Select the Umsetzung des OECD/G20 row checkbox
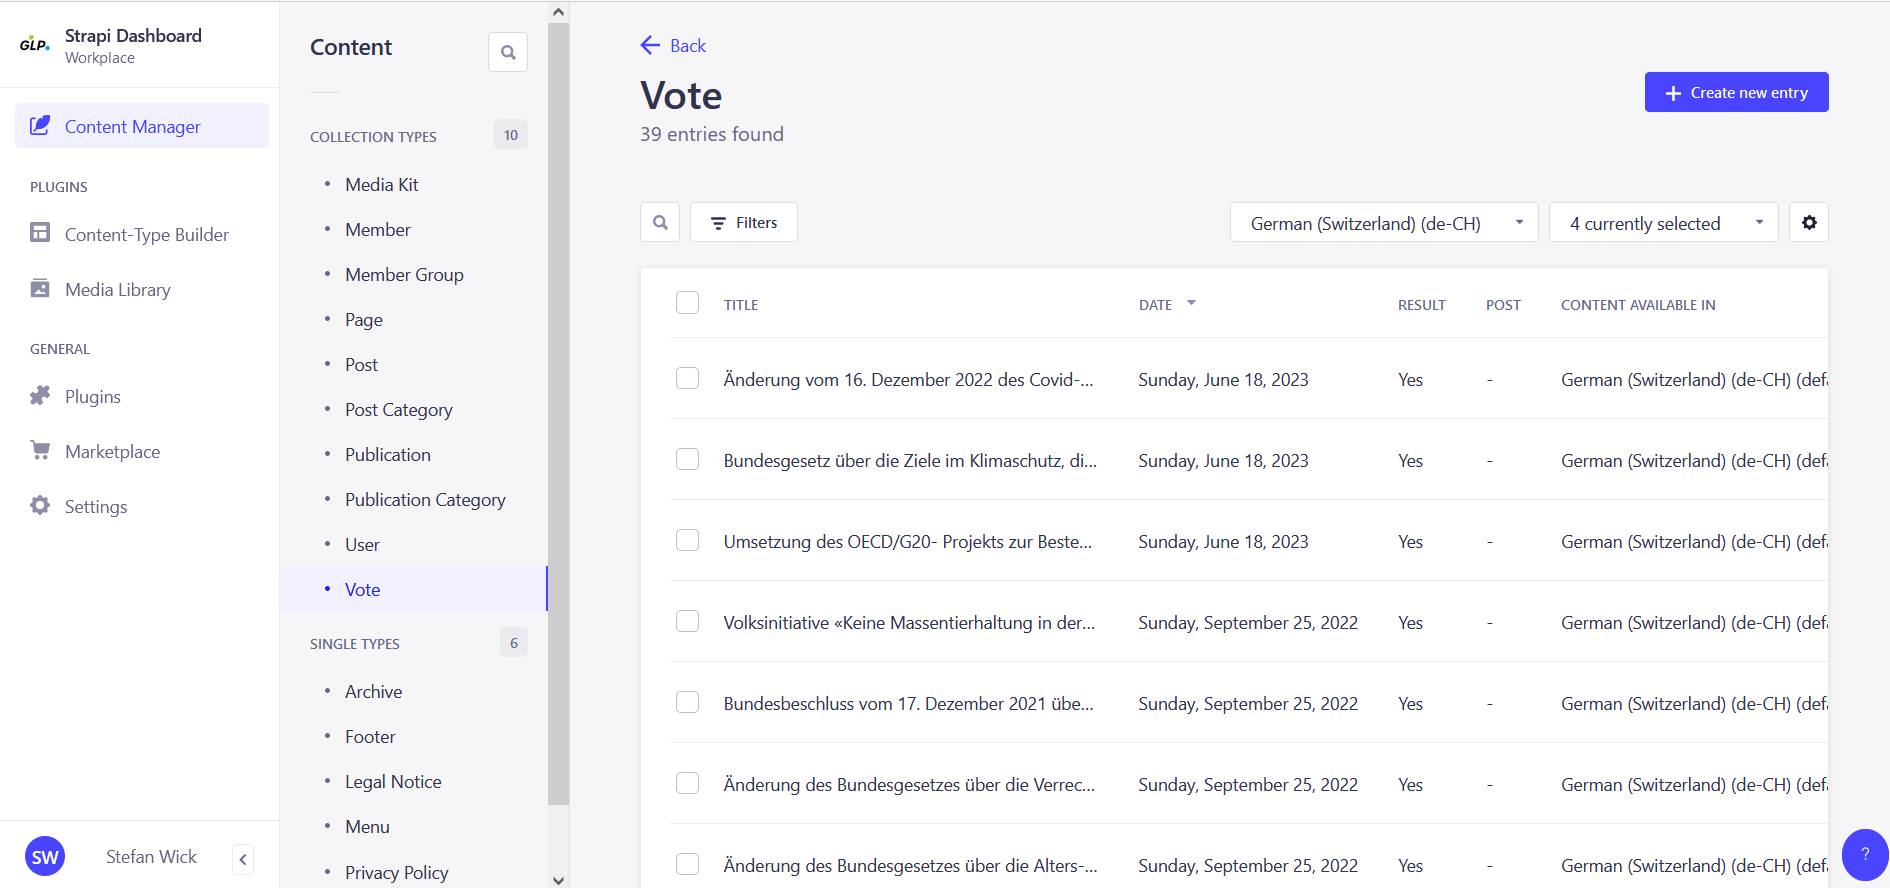The width and height of the screenshot is (1890, 888). (687, 540)
